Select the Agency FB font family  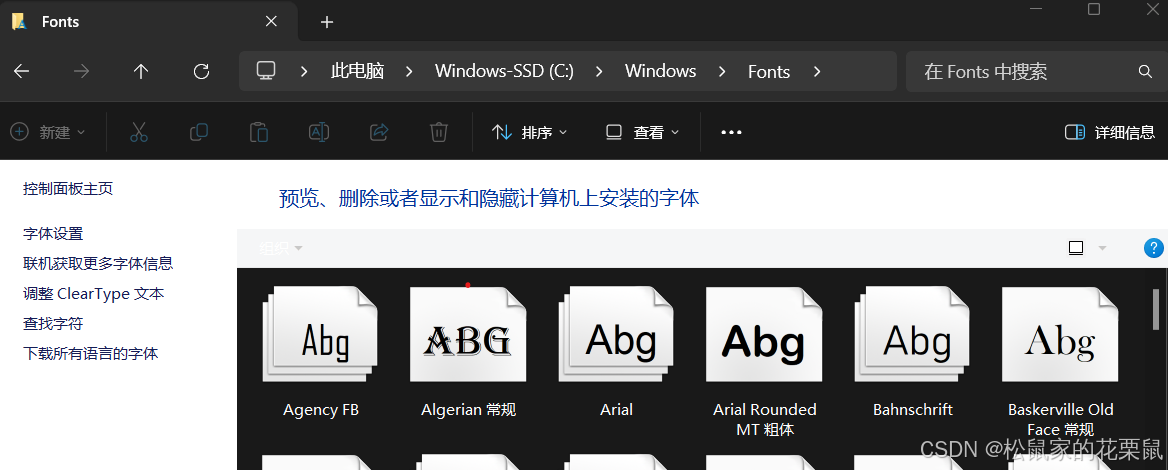coord(321,351)
